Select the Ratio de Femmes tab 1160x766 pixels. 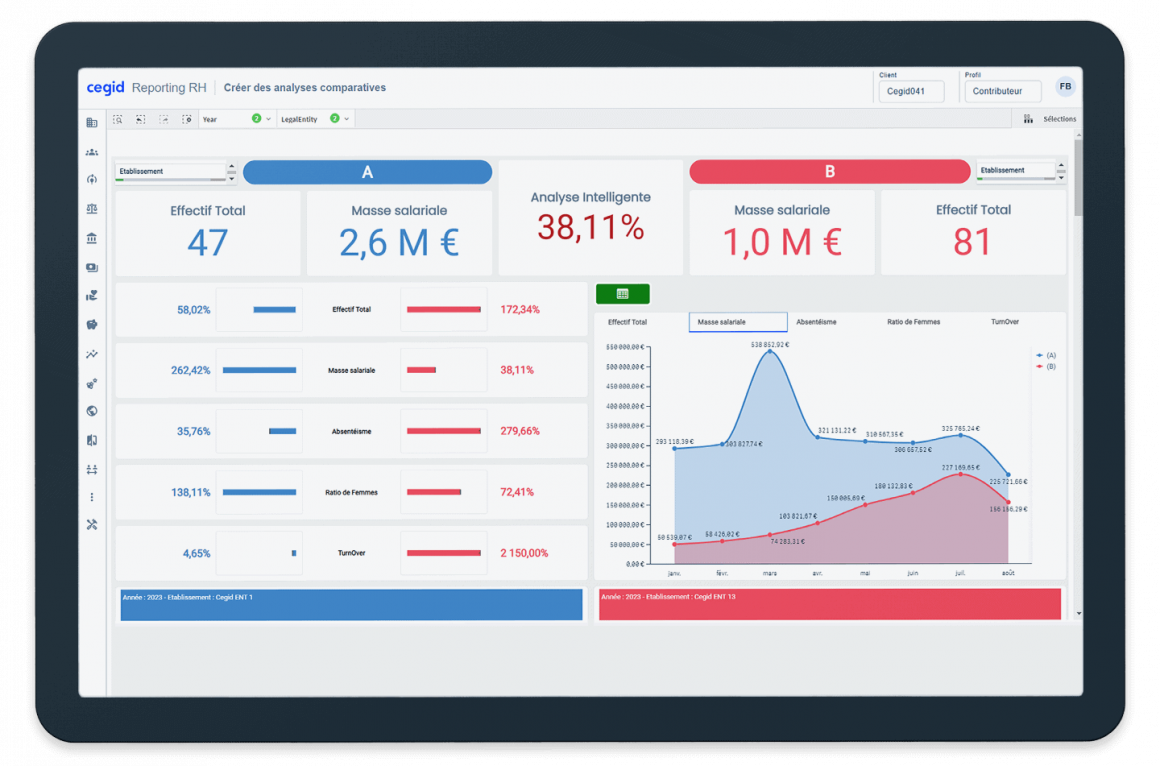[913, 322]
